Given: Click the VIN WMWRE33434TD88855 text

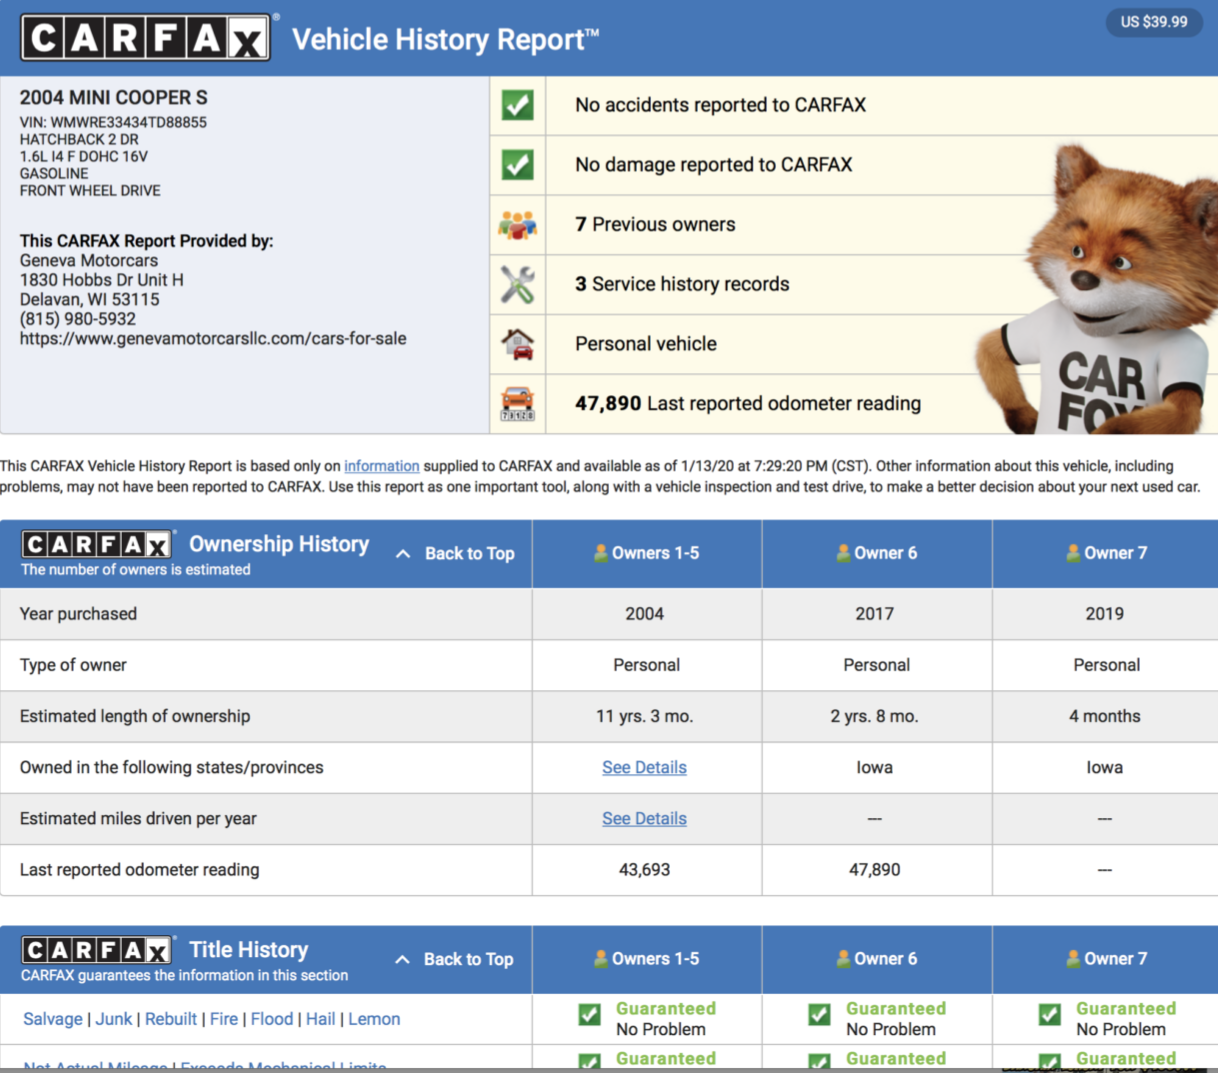Looking at the screenshot, I should pos(113,122).
